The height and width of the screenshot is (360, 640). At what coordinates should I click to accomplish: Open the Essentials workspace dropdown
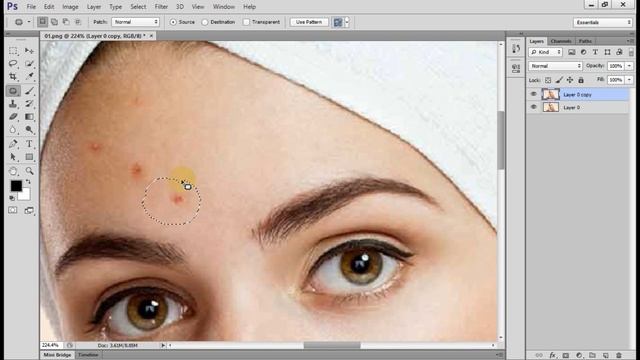(x=602, y=22)
